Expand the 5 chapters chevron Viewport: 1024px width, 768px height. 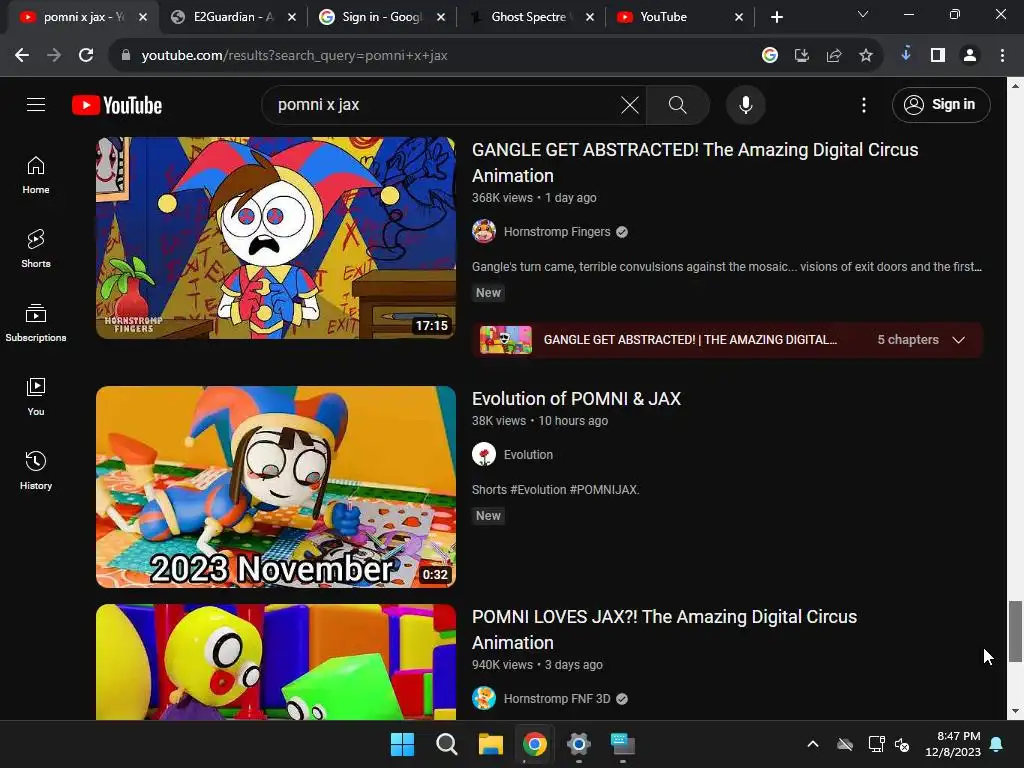pos(958,340)
